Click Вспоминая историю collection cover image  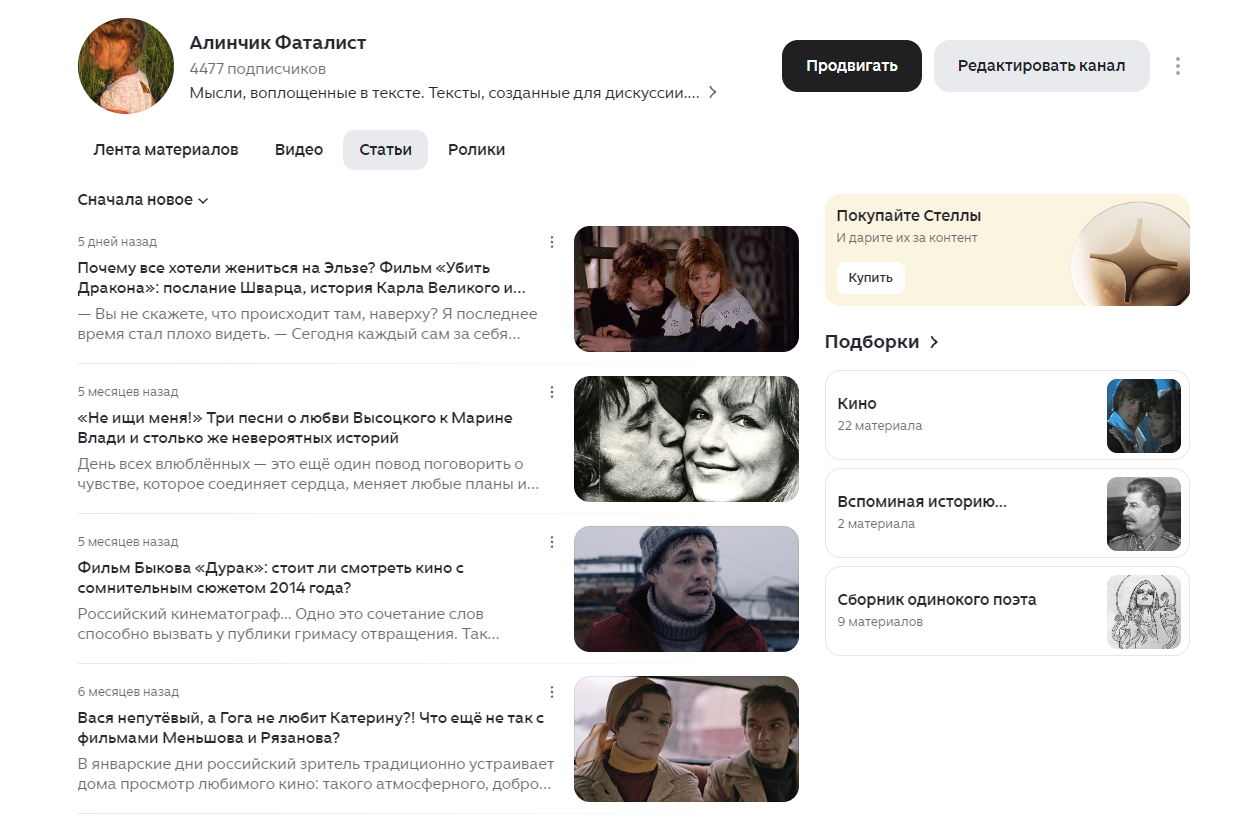1144,514
